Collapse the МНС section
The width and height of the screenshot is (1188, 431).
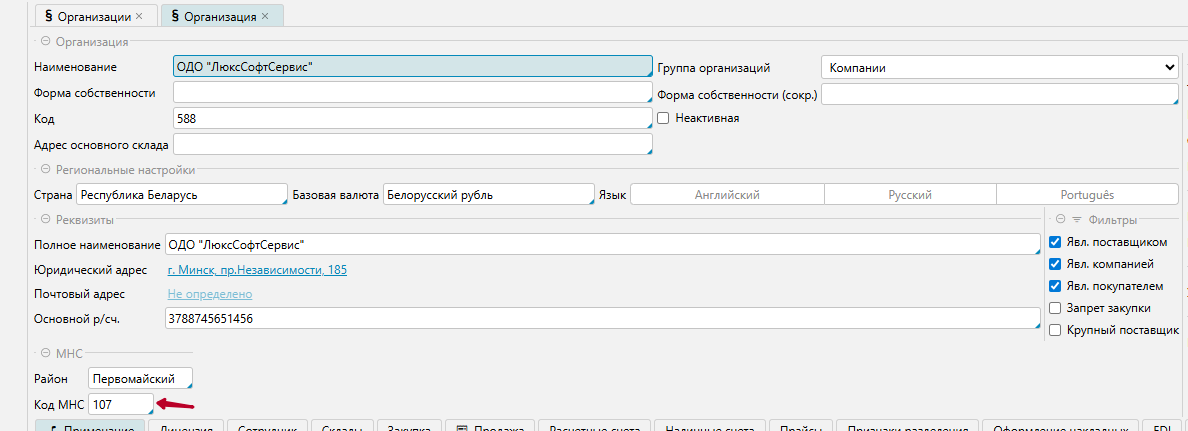(x=45, y=354)
